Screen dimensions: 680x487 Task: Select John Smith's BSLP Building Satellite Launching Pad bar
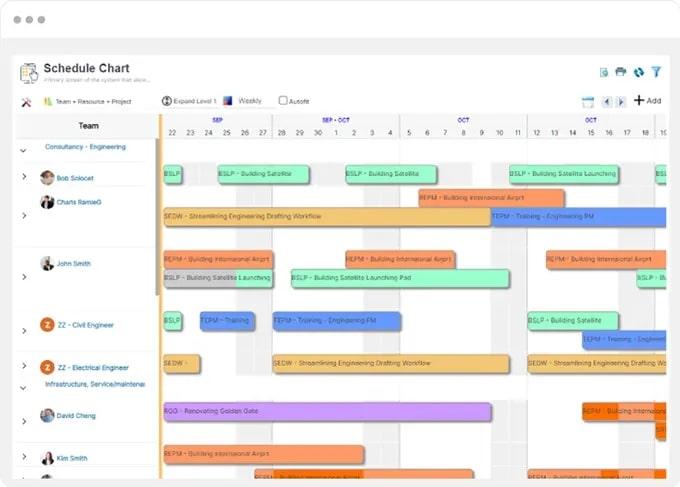click(400, 278)
